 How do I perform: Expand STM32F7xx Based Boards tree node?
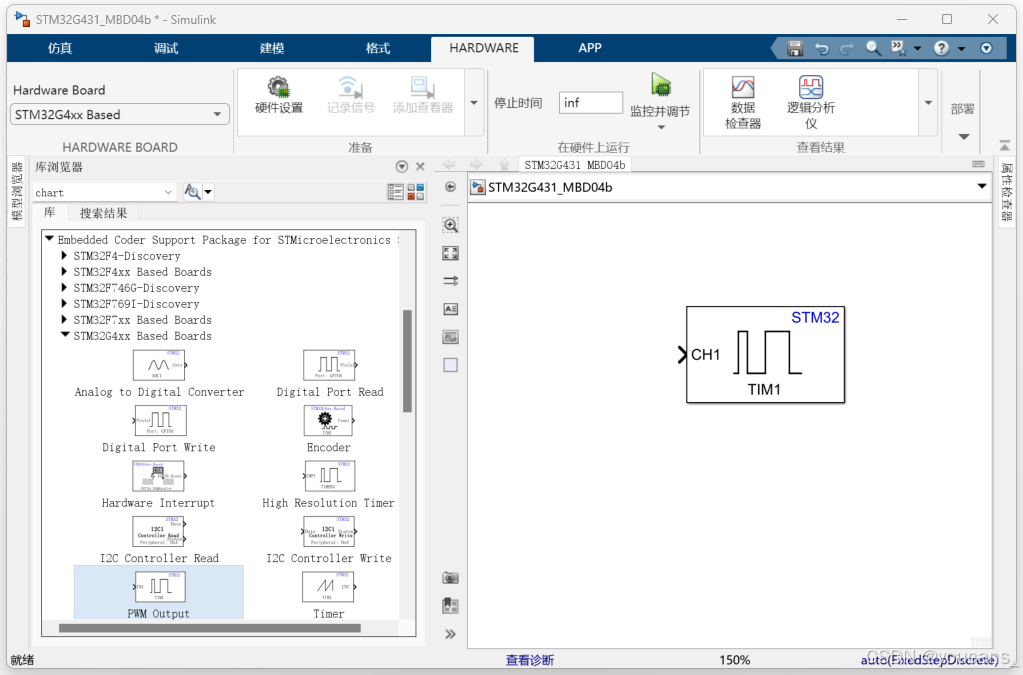pyautogui.click(x=64, y=320)
